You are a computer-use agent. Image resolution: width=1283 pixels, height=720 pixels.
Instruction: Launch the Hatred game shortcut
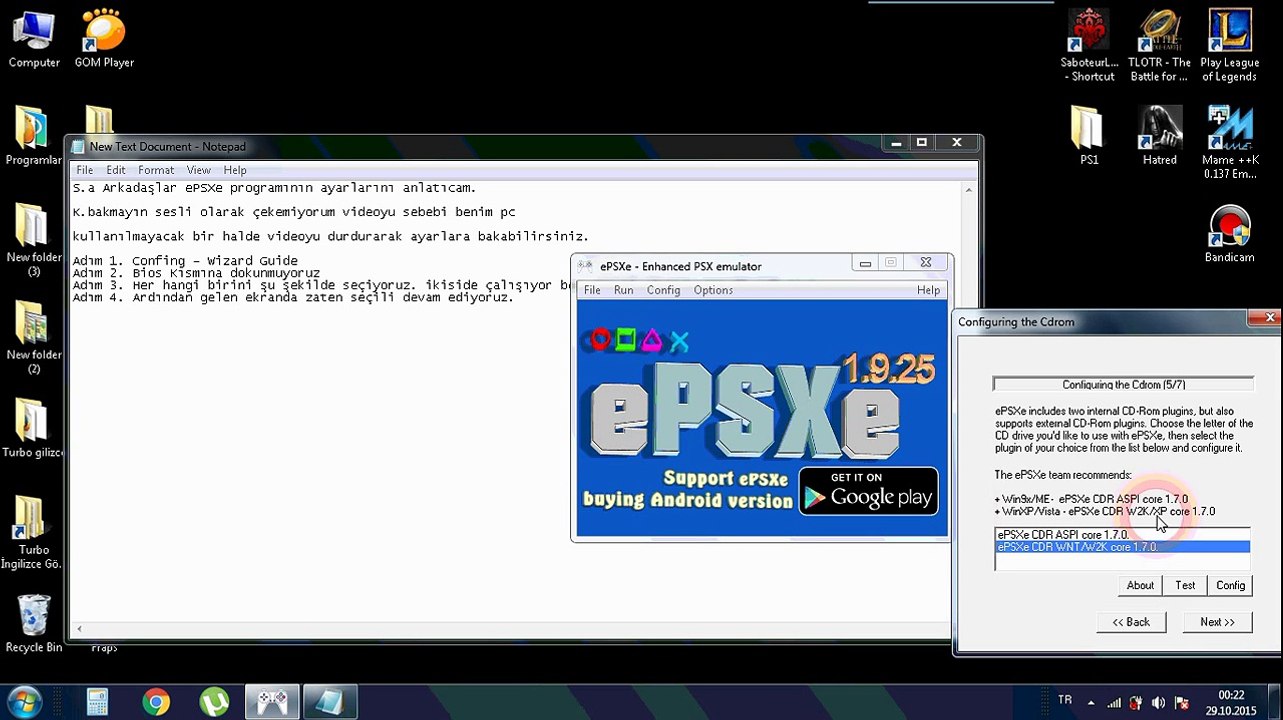coord(1159,136)
